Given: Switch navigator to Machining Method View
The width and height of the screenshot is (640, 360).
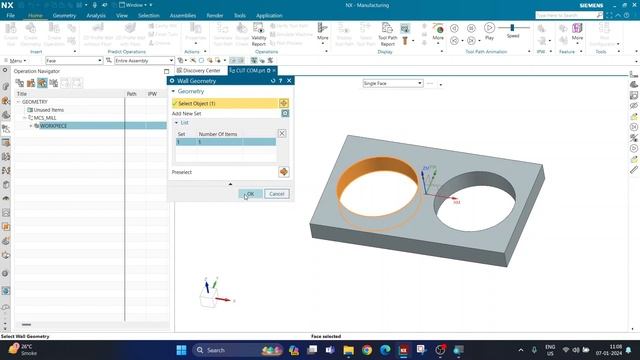Looking at the screenshot, I should pyautogui.click(x=54, y=83).
